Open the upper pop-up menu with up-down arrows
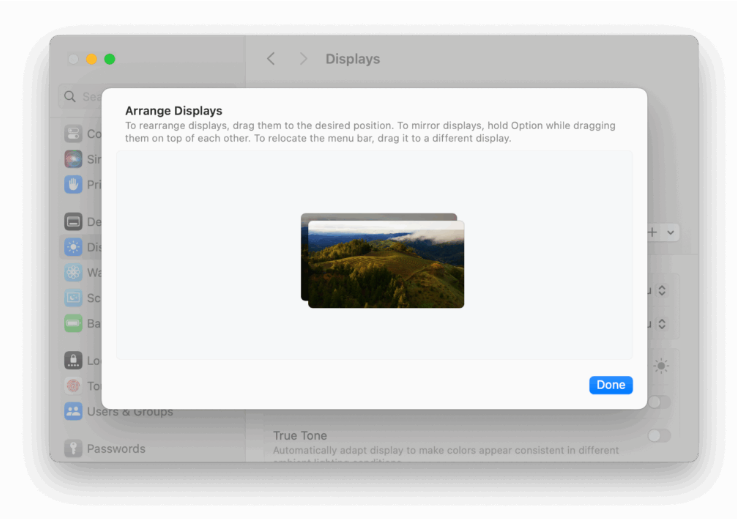The width and height of the screenshot is (737, 519). pyautogui.click(x=661, y=290)
